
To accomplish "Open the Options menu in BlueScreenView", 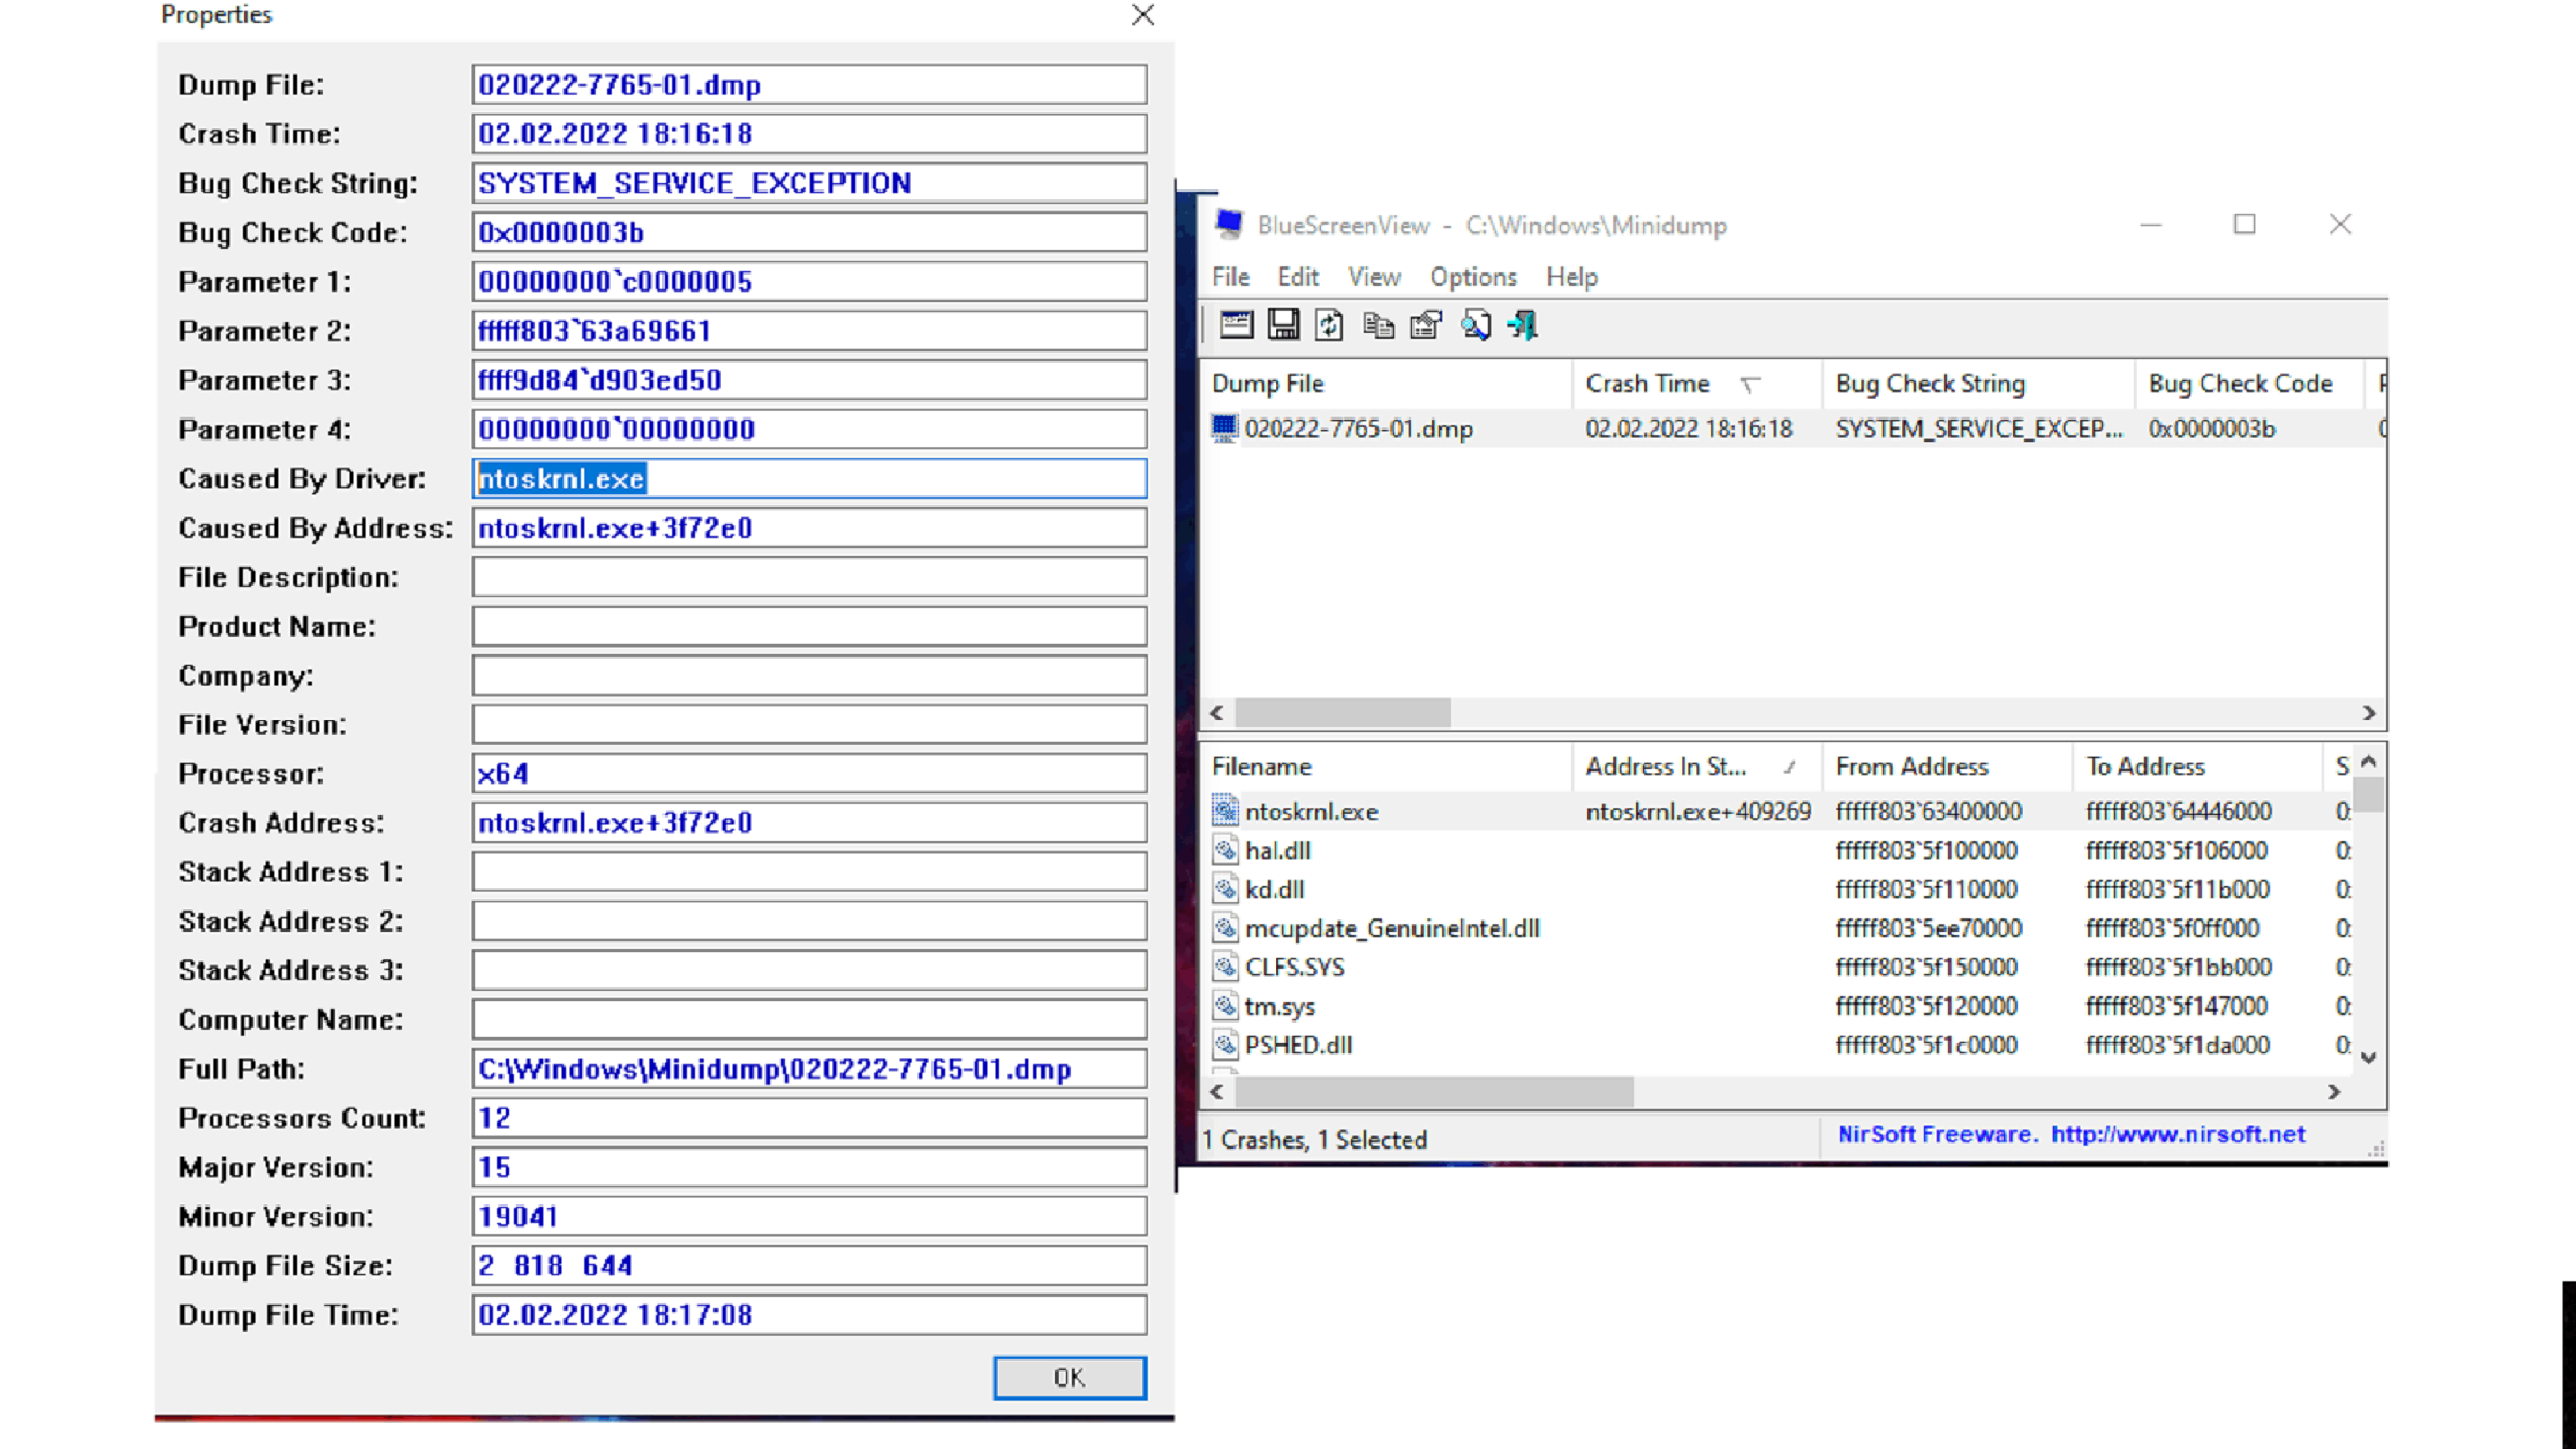I will (x=1474, y=276).
